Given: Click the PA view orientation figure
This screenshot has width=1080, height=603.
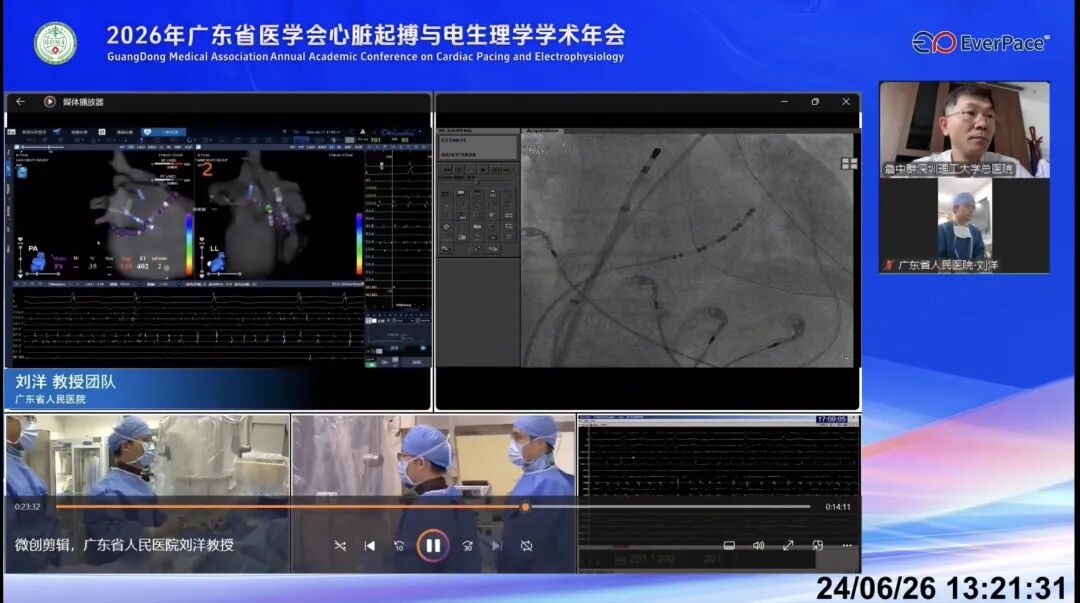Looking at the screenshot, I should point(37,260).
